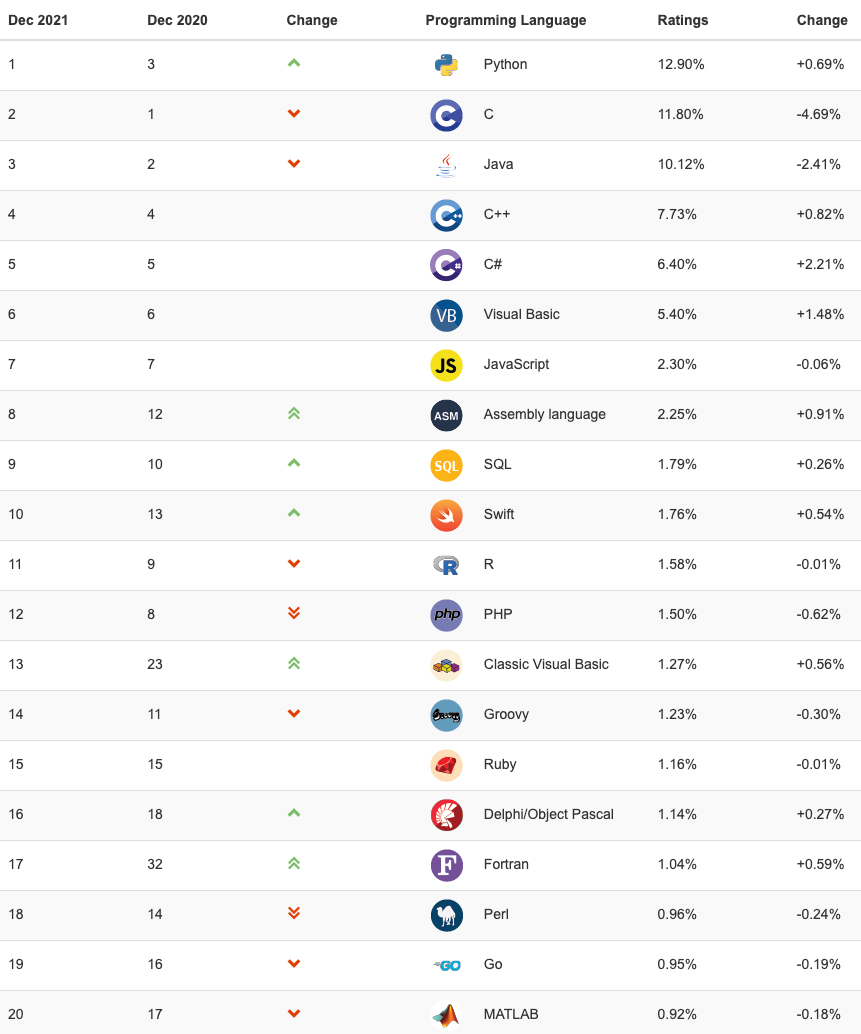
Task: Click the Ratings column header
Action: (x=682, y=20)
